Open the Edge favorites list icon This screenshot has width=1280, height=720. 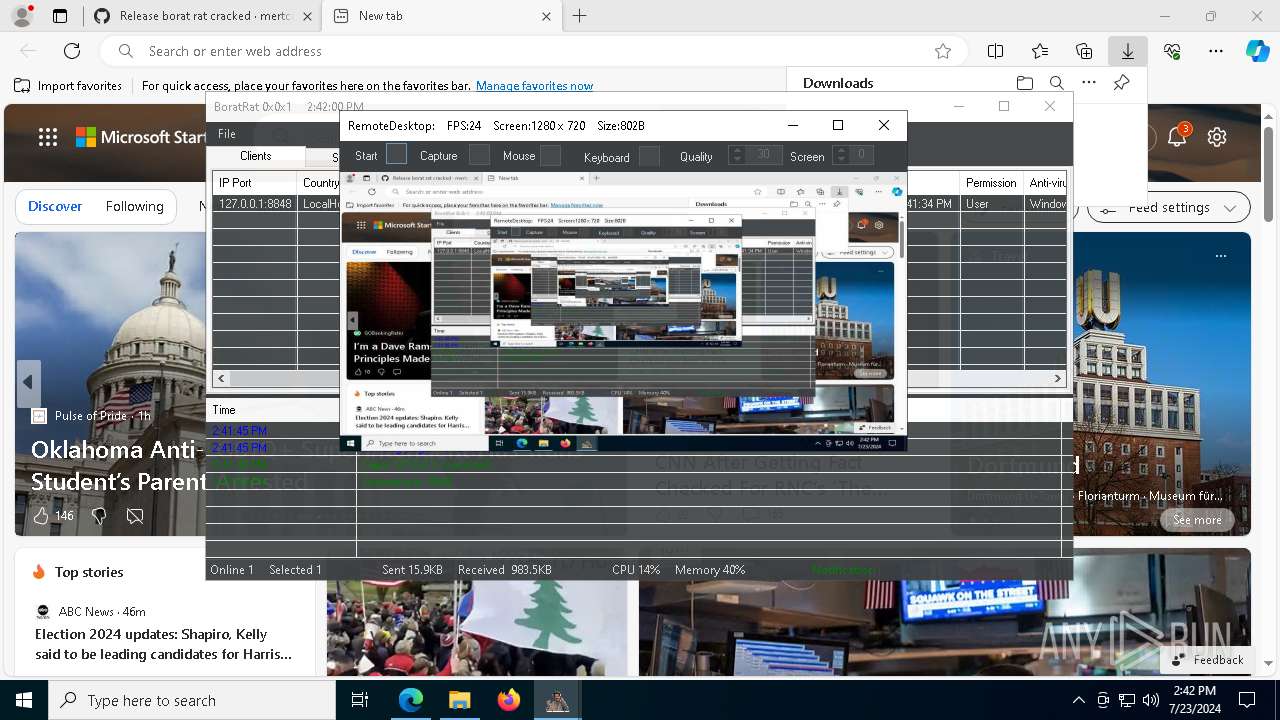(x=1040, y=51)
